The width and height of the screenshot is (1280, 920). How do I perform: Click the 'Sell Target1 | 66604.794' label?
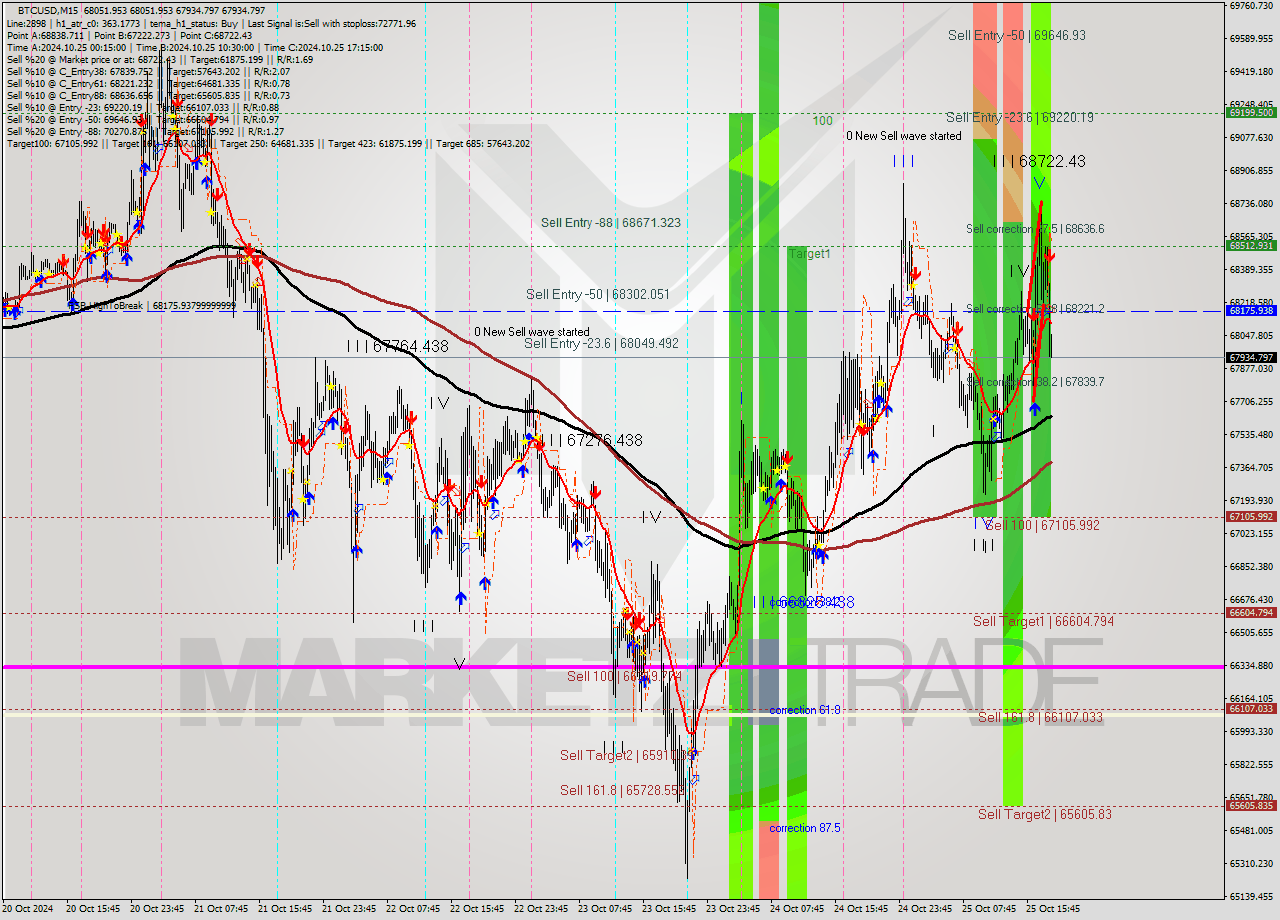[x=1044, y=621]
